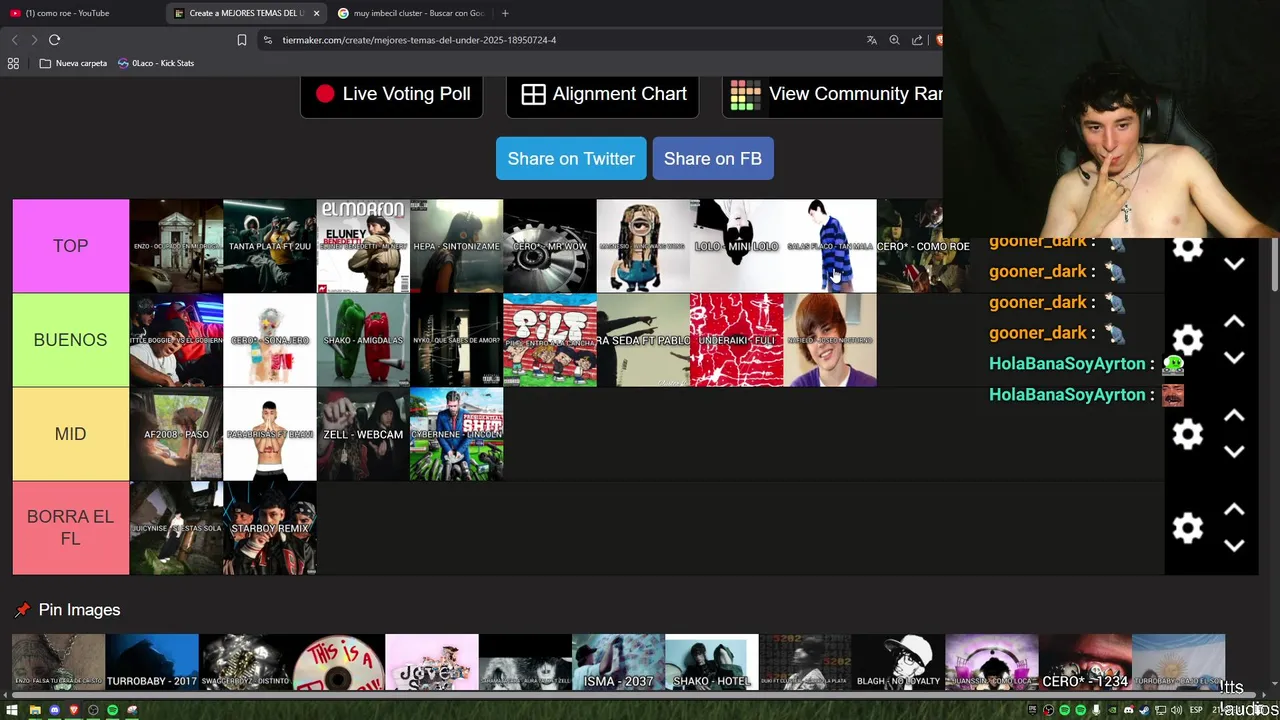Click the translate page icon
The width and height of the screenshot is (1280, 720).
pyautogui.click(x=872, y=40)
